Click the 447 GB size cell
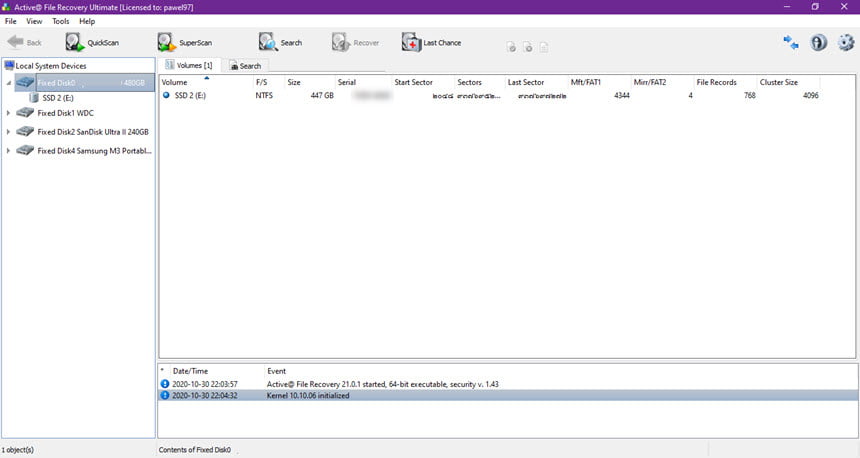 [x=322, y=95]
